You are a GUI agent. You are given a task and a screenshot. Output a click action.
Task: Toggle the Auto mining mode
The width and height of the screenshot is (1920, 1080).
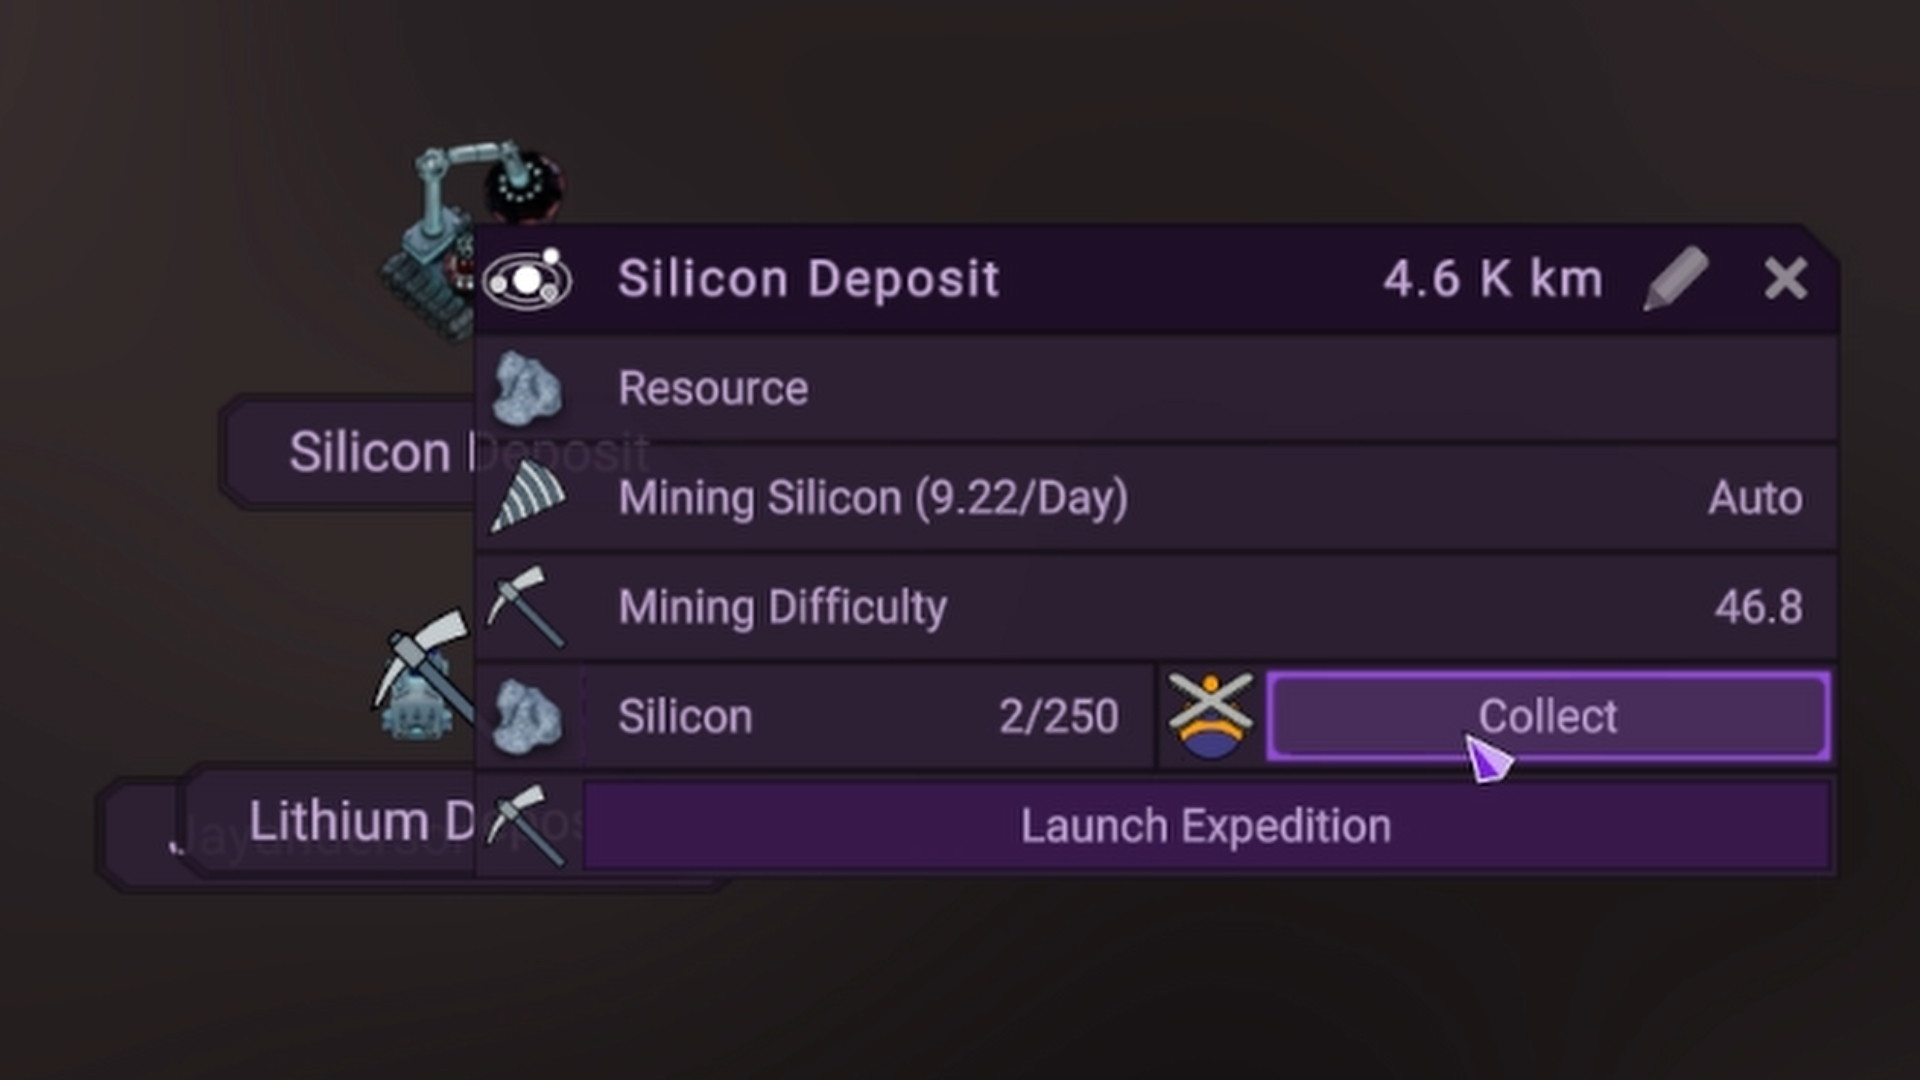[1755, 498]
